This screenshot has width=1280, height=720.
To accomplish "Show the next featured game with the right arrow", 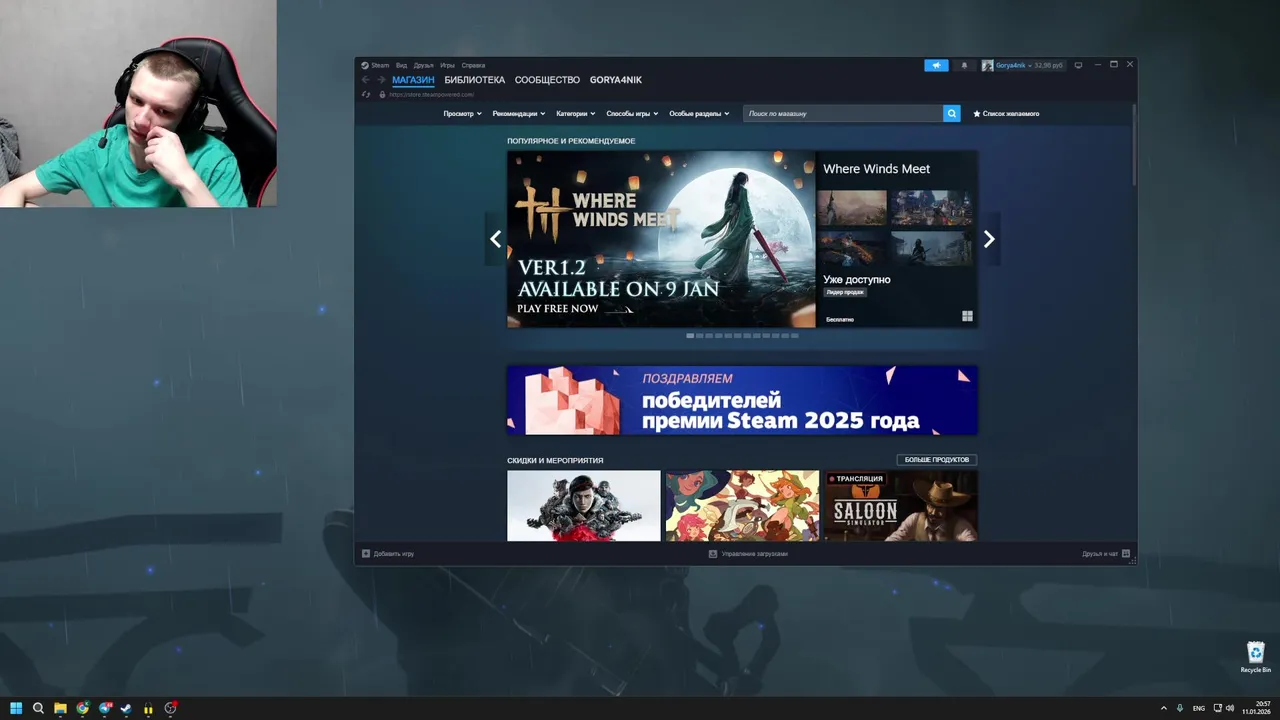I will tap(989, 239).
